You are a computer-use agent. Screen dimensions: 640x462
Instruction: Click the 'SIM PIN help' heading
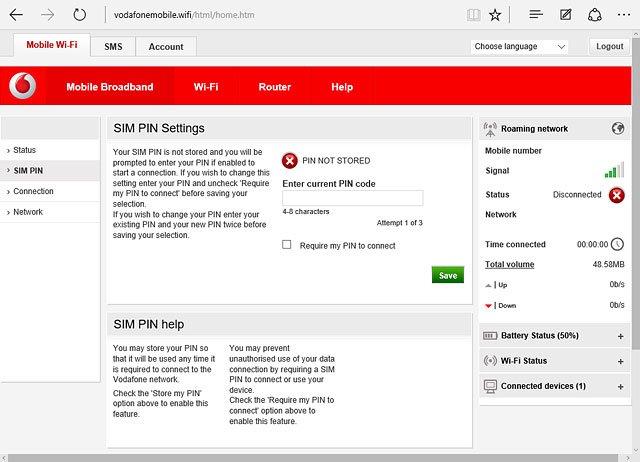pyautogui.click(x=149, y=324)
